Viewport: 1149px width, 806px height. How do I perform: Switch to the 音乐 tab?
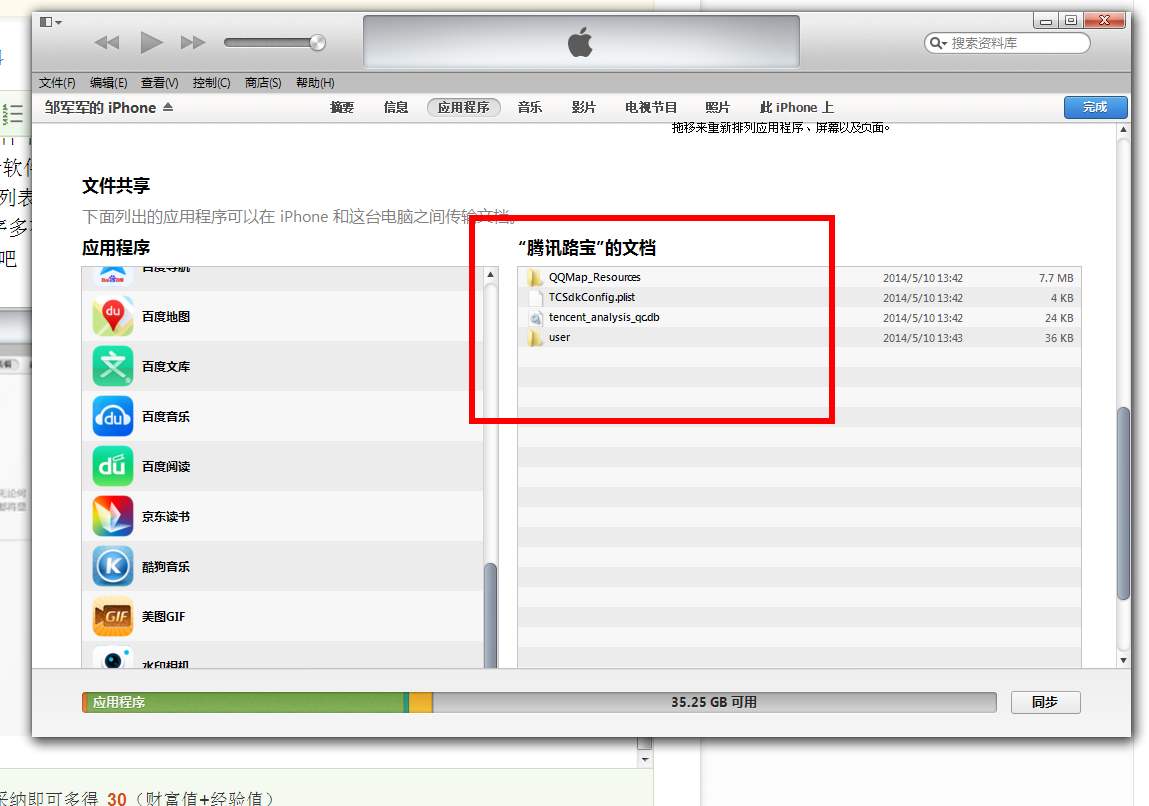530,108
